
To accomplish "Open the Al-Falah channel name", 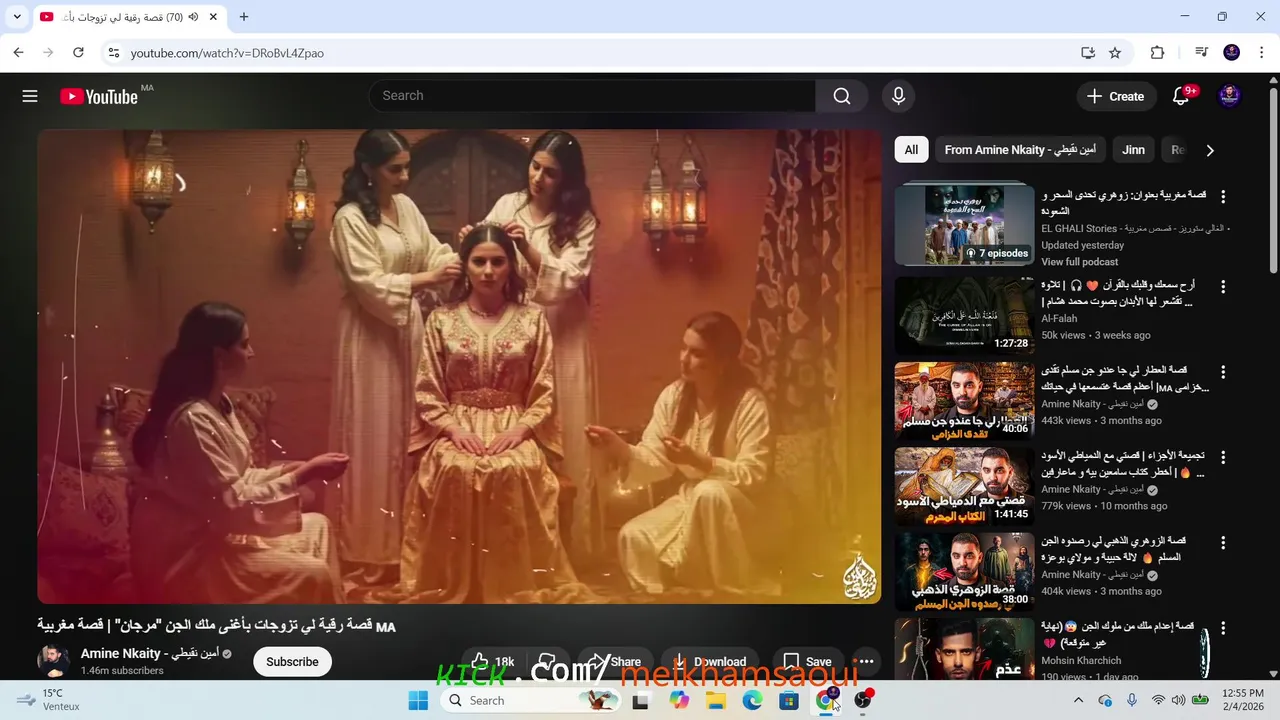I will 1059,319.
